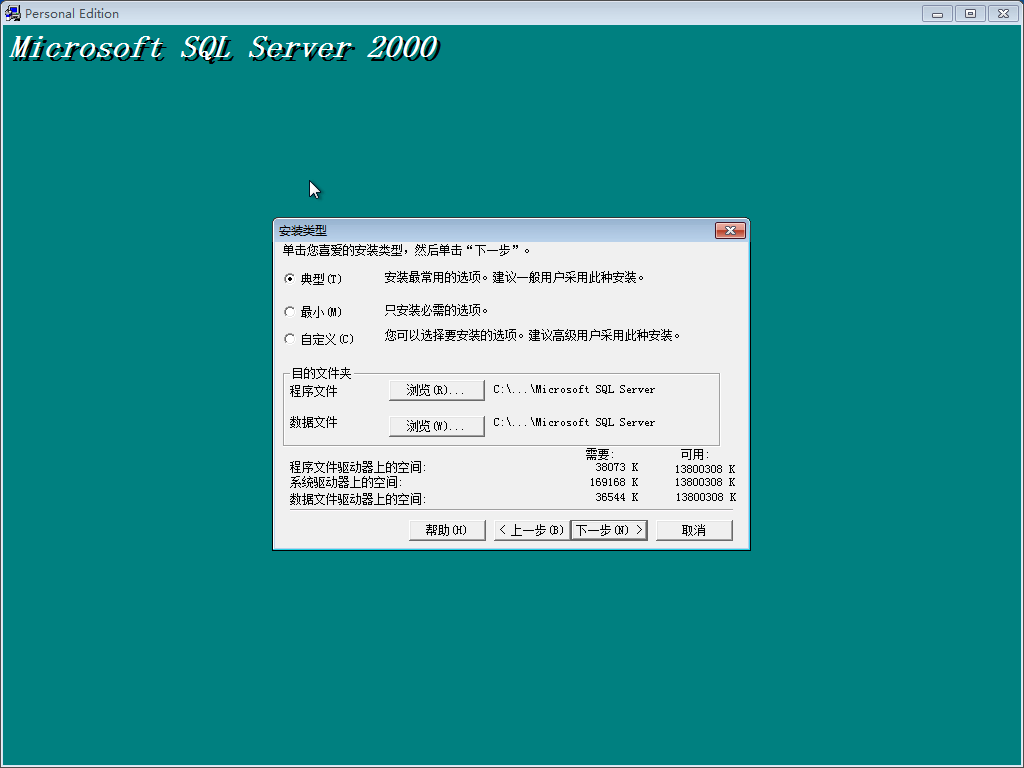The width and height of the screenshot is (1024, 768).
Task: Click the data files destination path text
Action: [574, 423]
